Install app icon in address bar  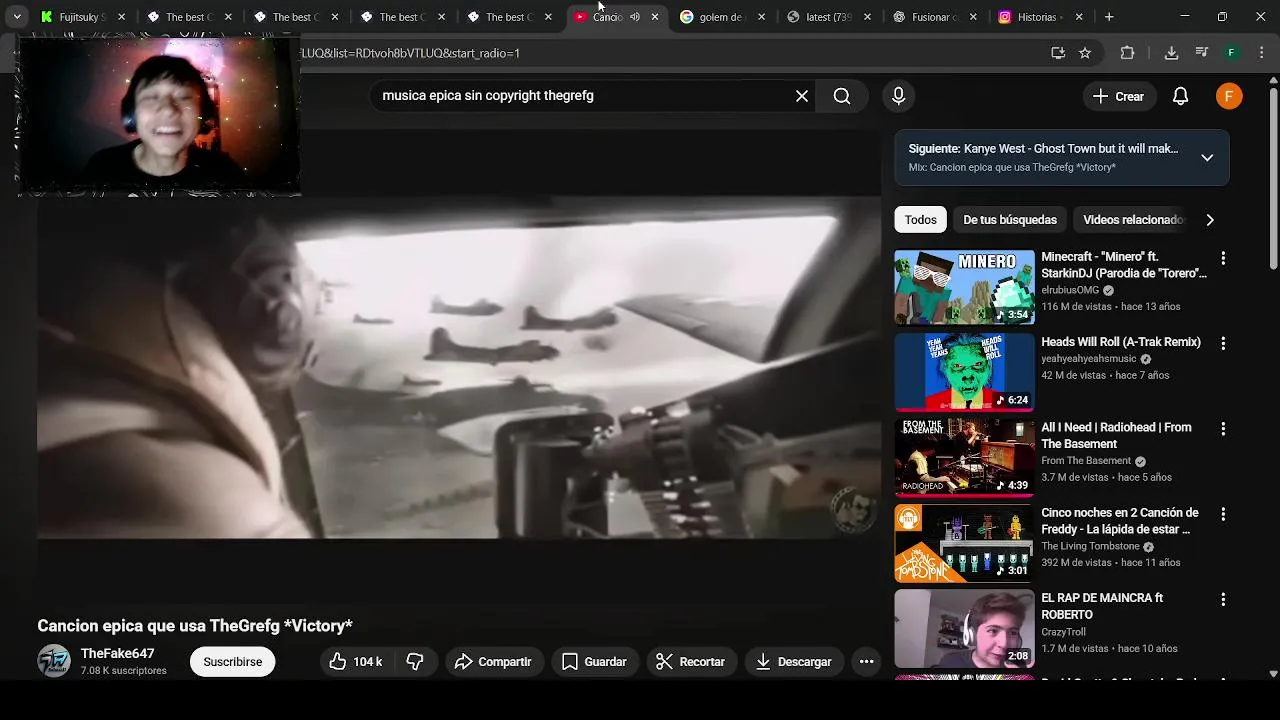(1058, 53)
